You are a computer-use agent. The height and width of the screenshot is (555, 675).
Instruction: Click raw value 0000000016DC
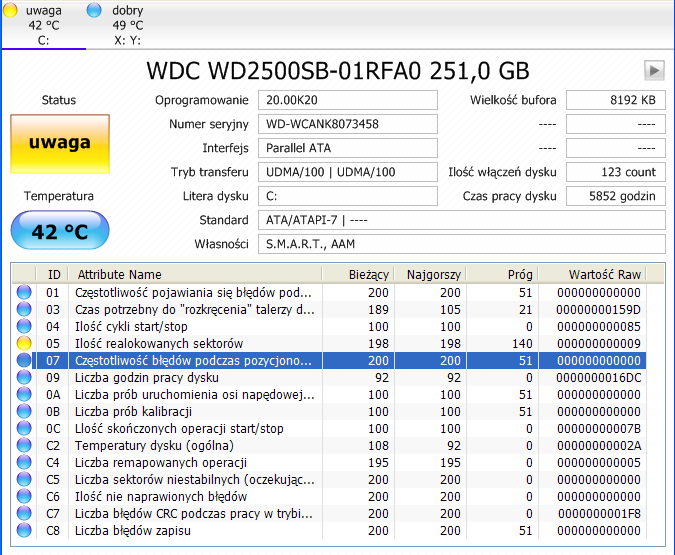pos(598,377)
